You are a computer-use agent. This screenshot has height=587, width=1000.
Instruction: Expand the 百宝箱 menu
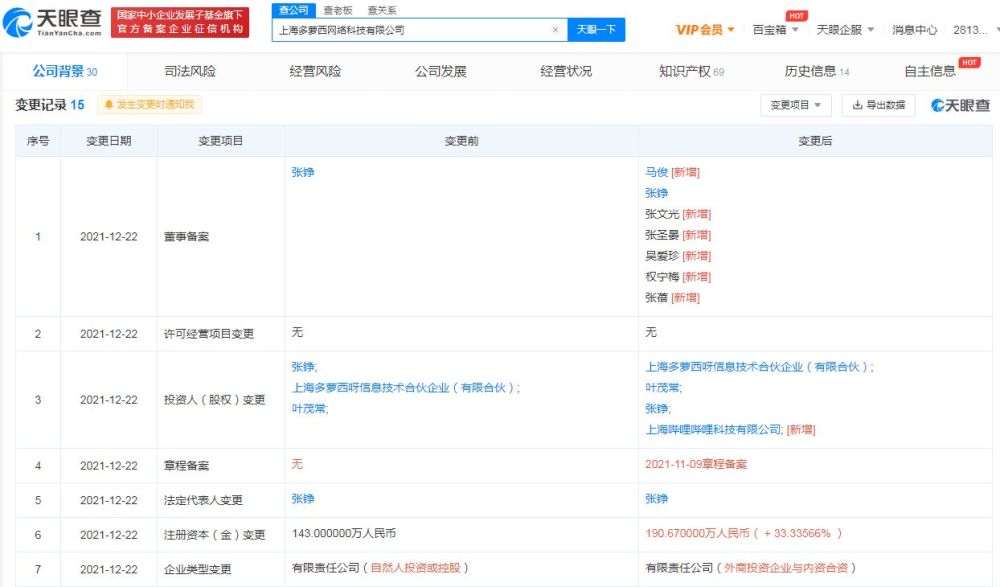(x=775, y=30)
